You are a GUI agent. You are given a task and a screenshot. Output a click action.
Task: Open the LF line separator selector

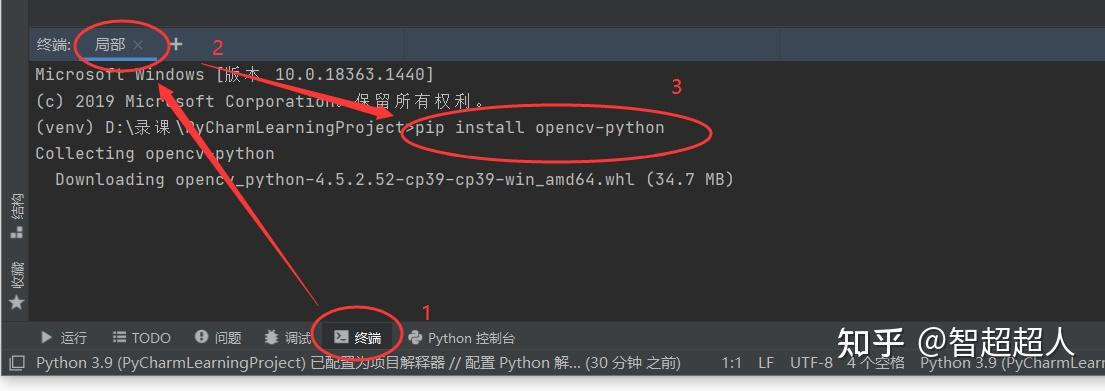tap(766, 363)
